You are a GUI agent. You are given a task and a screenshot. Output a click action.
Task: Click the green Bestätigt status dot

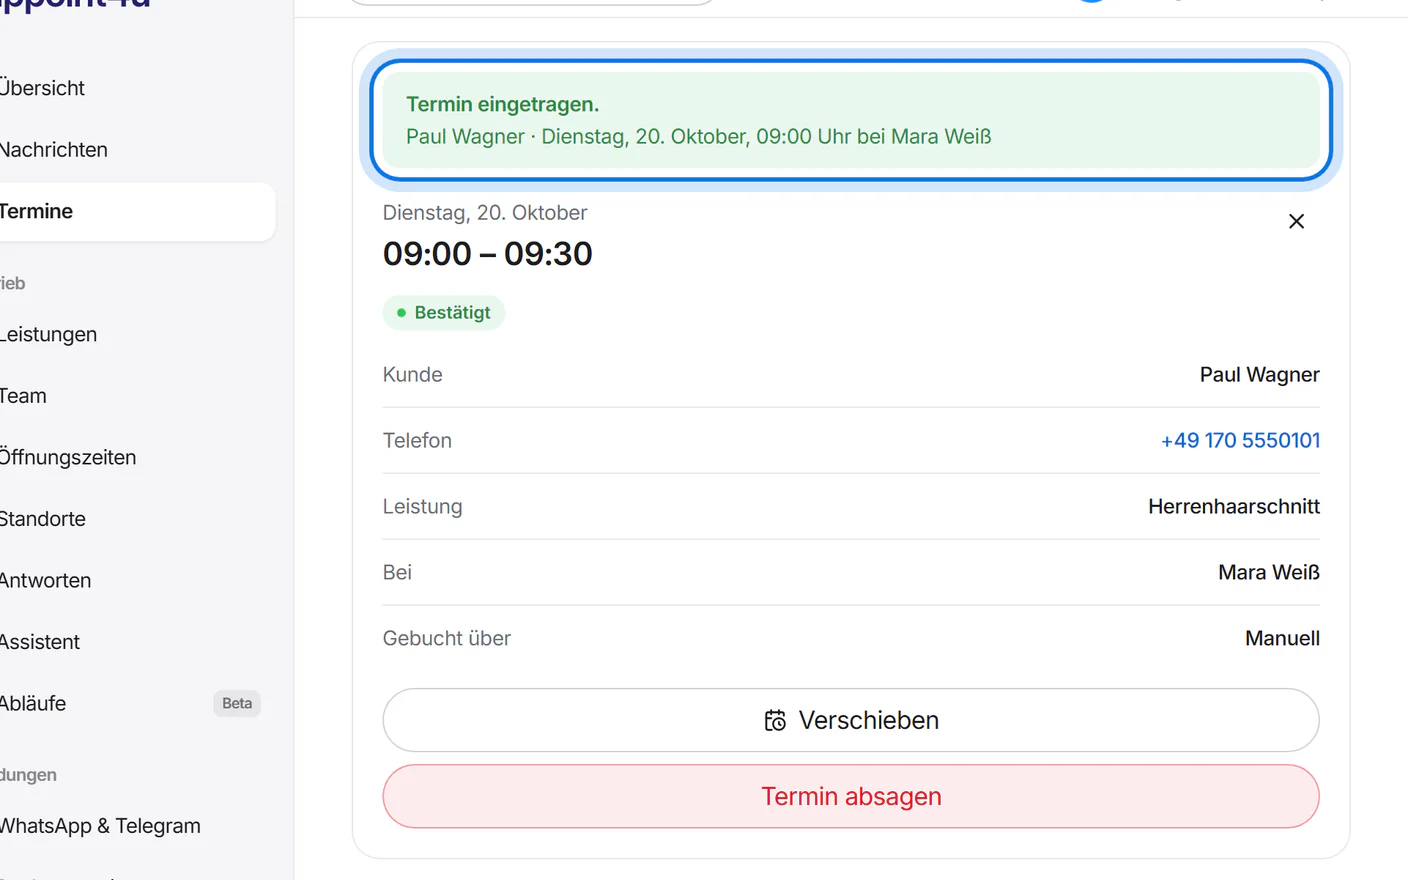pyautogui.click(x=401, y=313)
